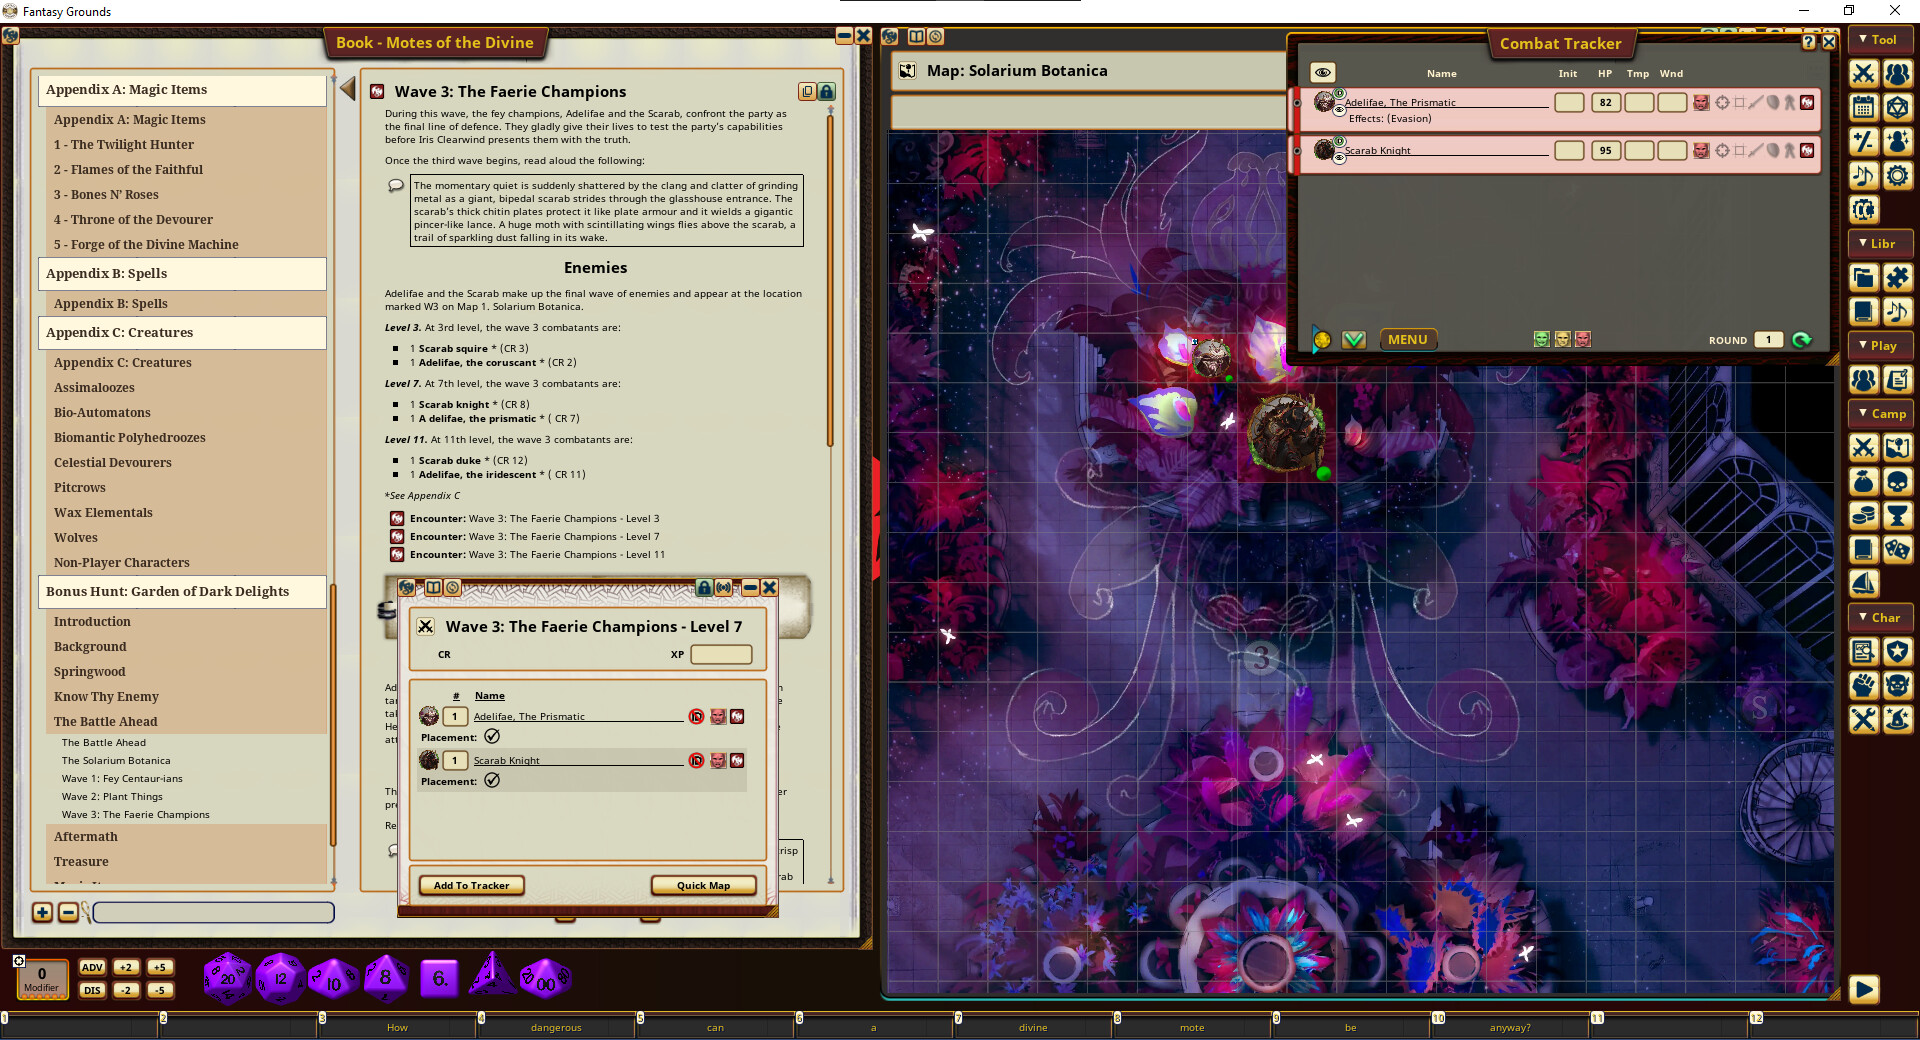Roll the percentile d00 die
Screen dimensions: 1920x1040
click(x=545, y=977)
